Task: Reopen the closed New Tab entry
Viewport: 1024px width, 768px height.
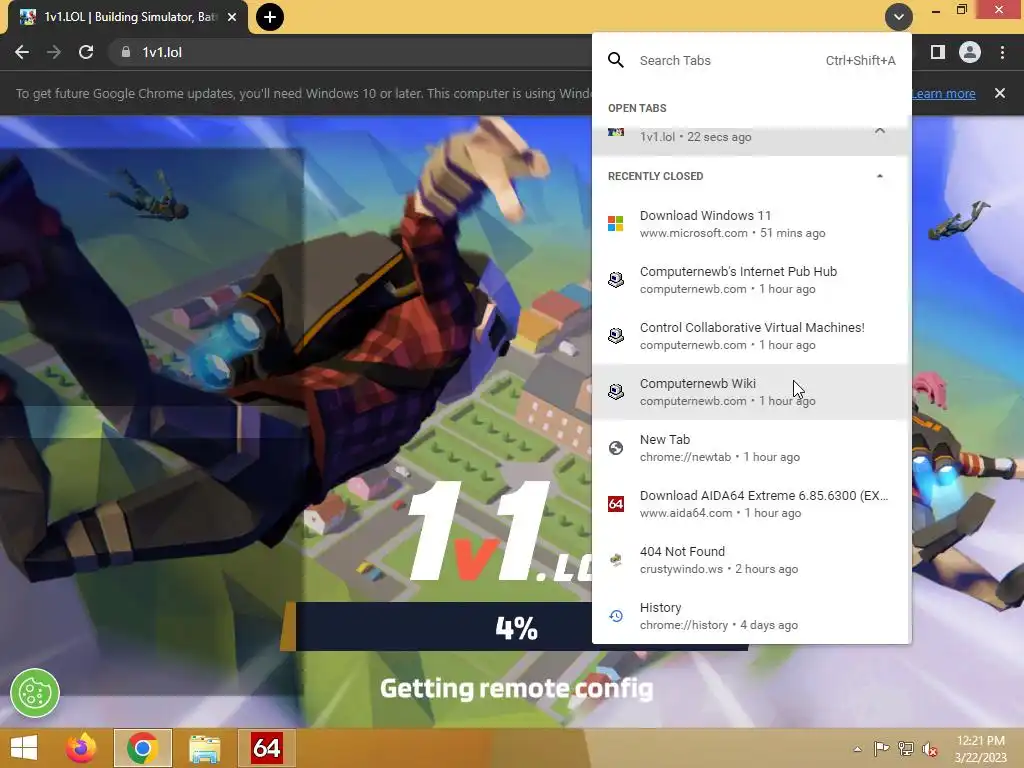Action: click(x=750, y=448)
